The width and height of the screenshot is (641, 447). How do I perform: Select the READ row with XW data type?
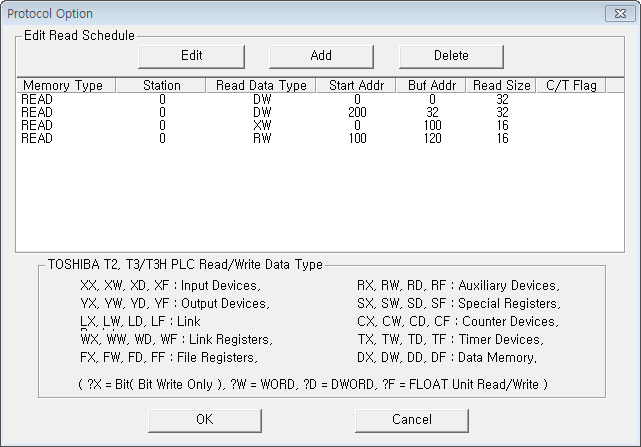tap(320, 126)
